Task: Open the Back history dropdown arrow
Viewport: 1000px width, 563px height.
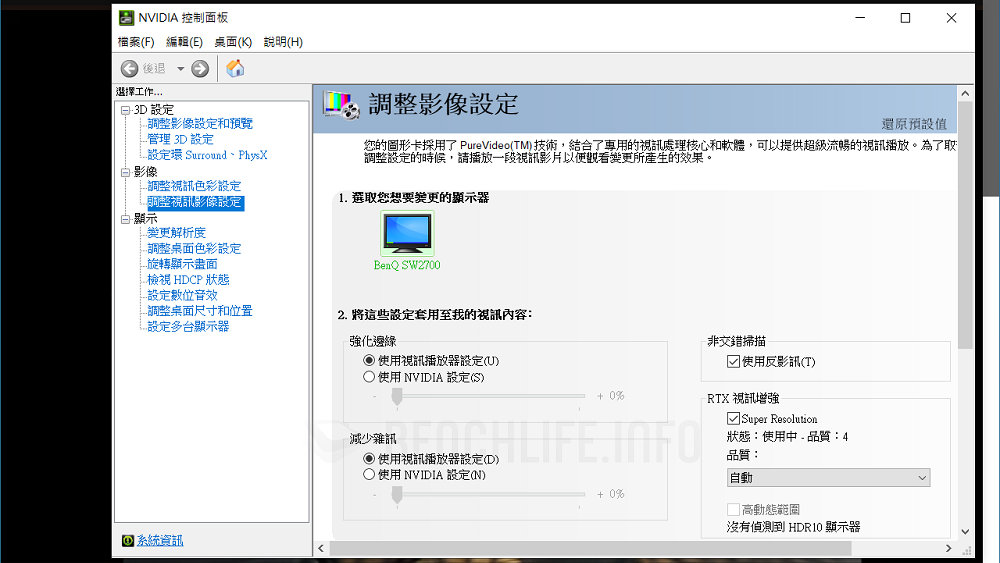Action: click(180, 68)
